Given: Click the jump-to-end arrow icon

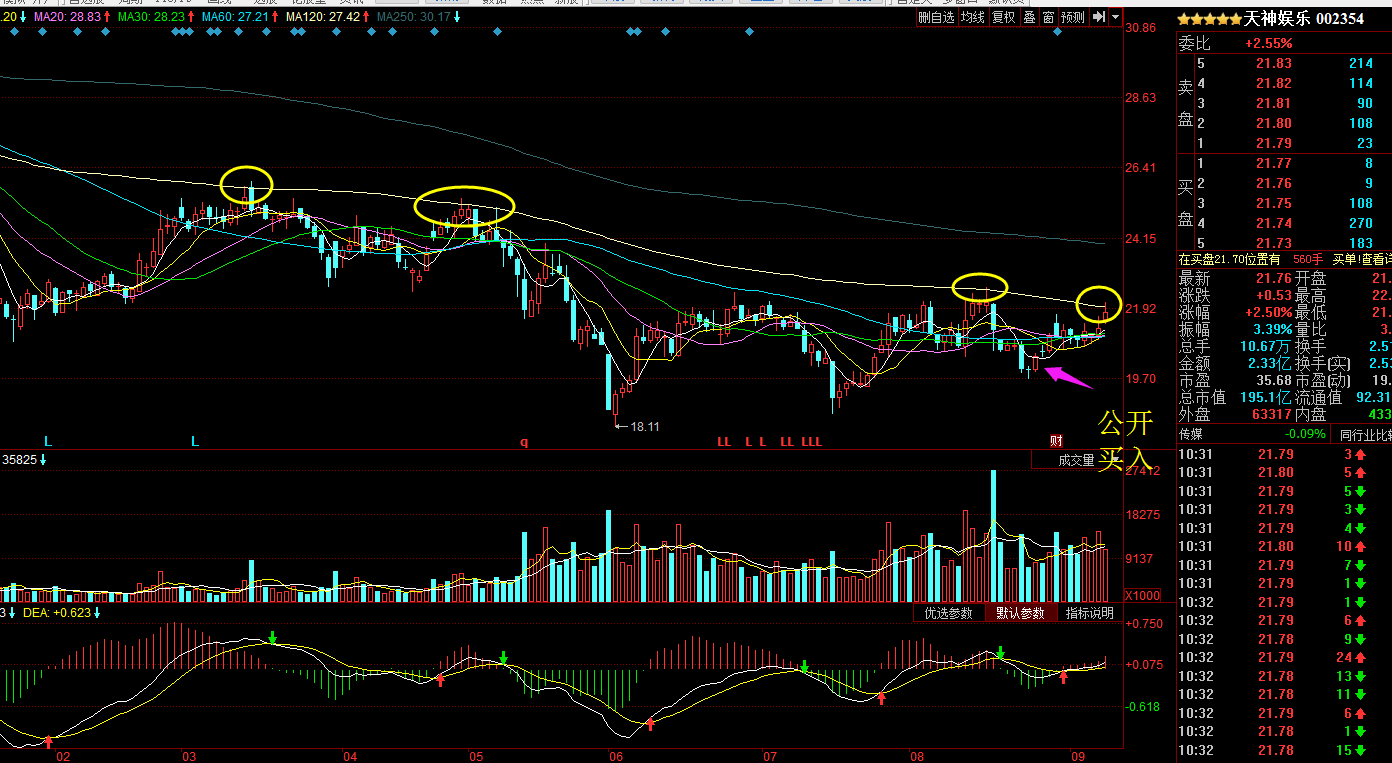Looking at the screenshot, I should 1099,17.
